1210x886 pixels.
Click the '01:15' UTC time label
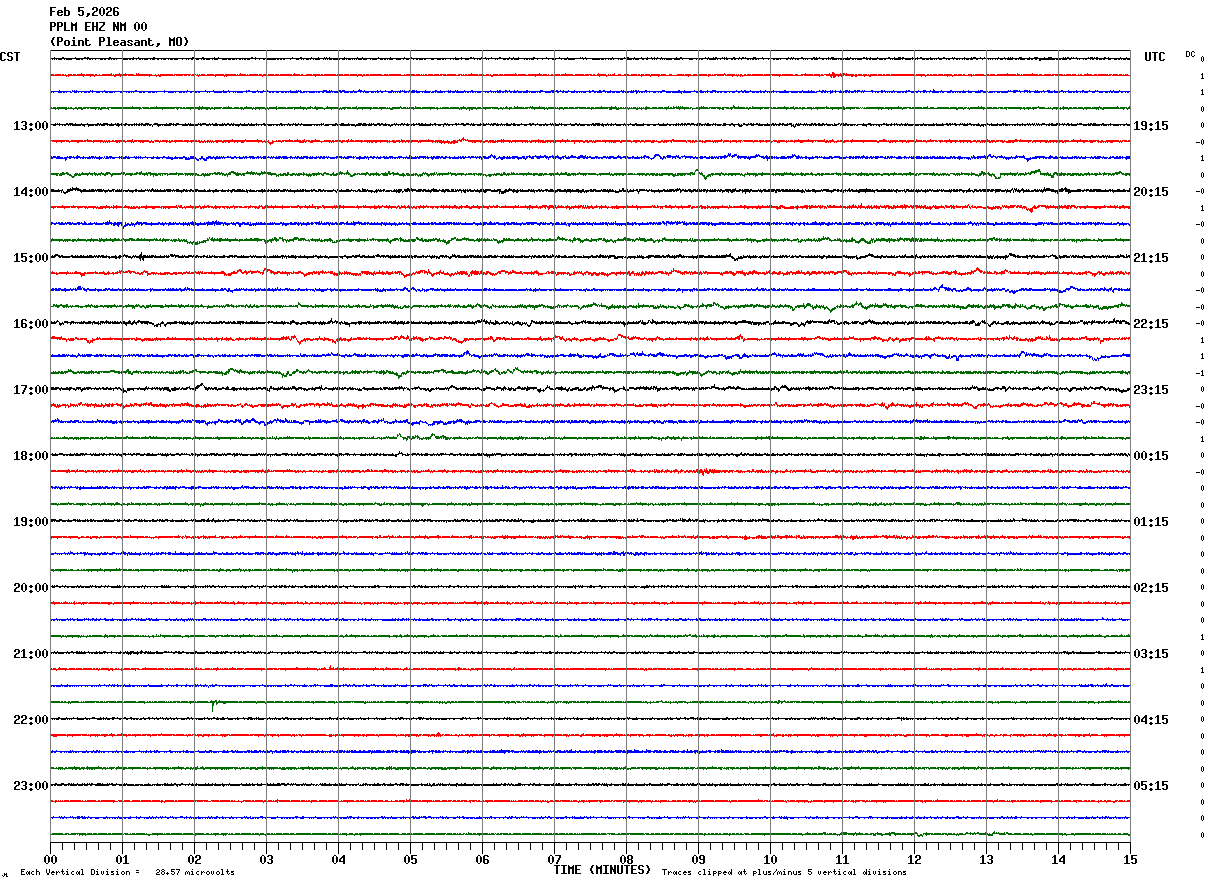[1150, 522]
